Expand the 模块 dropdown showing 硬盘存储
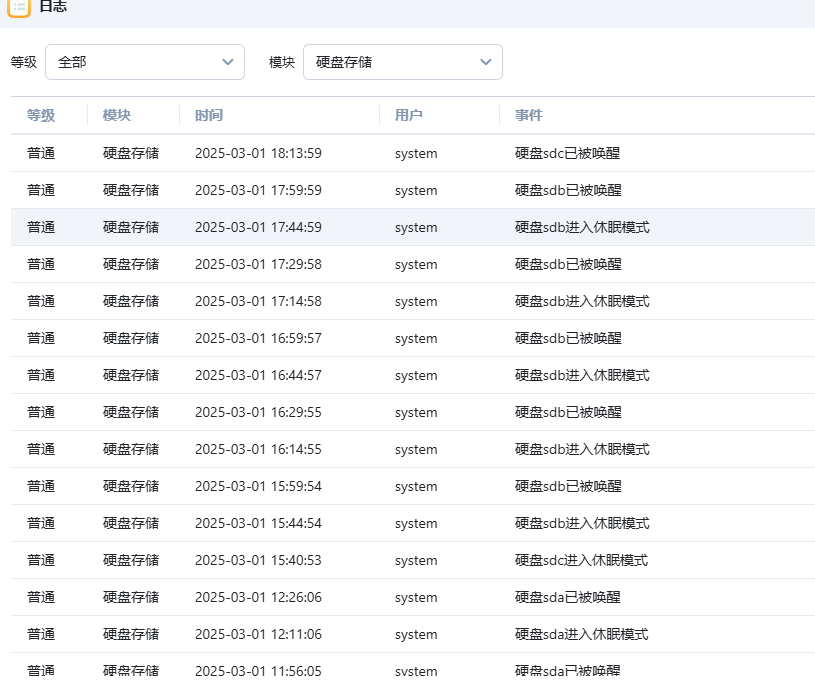The image size is (815, 683). coord(402,62)
